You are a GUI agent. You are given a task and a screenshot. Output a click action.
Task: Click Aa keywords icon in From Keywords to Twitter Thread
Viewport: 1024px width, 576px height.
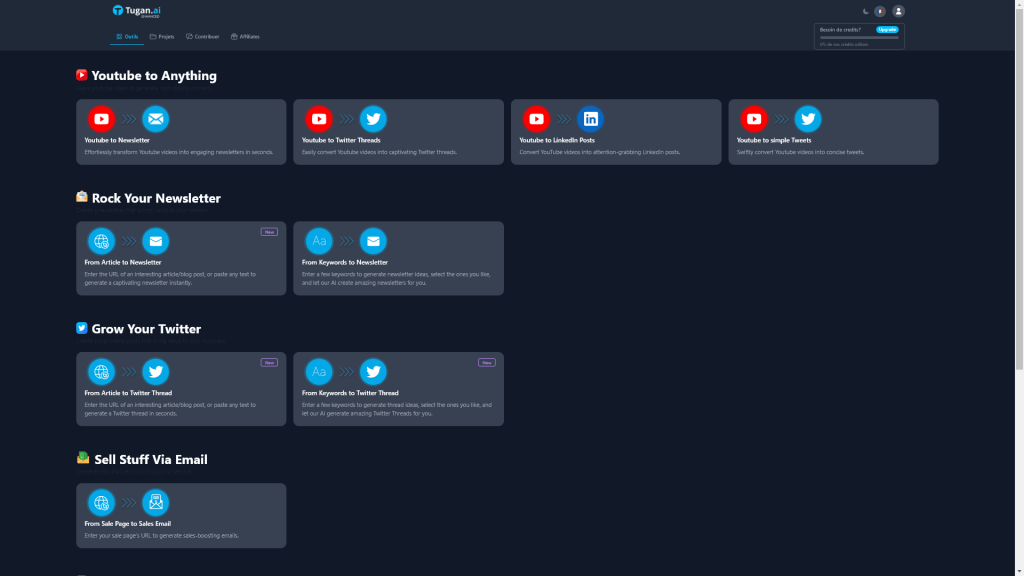pyautogui.click(x=319, y=372)
